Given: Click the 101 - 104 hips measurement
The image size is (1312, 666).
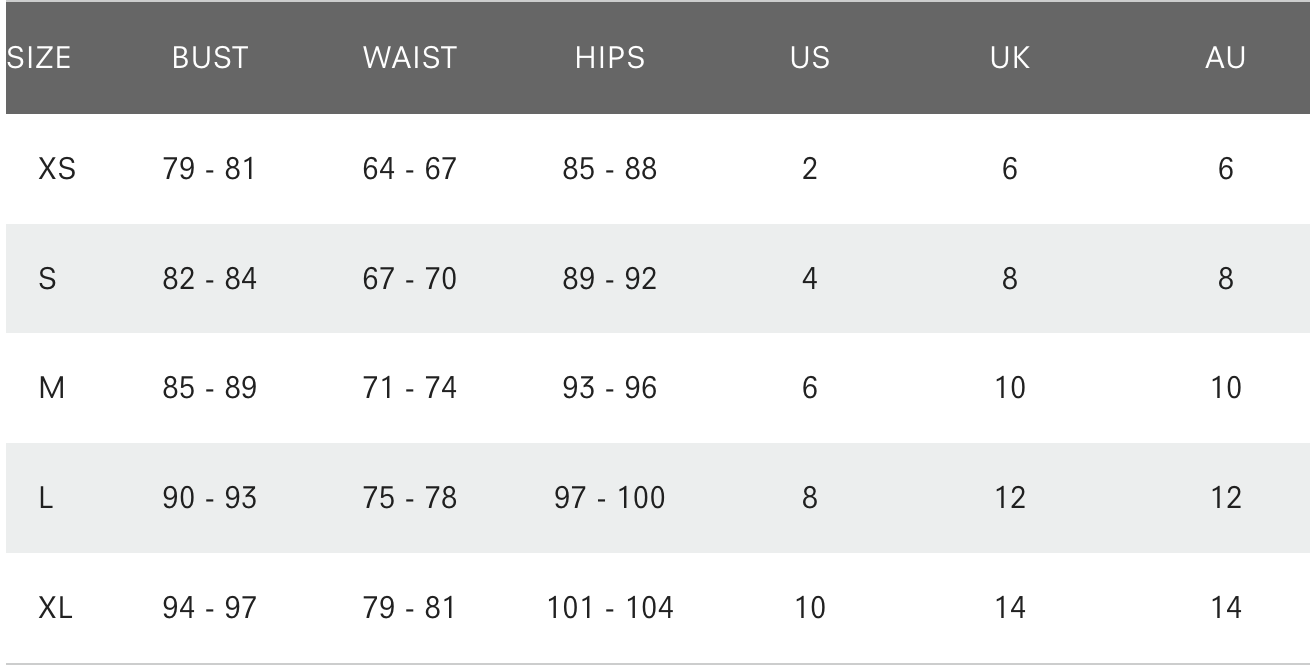Looking at the screenshot, I should coord(610,607).
